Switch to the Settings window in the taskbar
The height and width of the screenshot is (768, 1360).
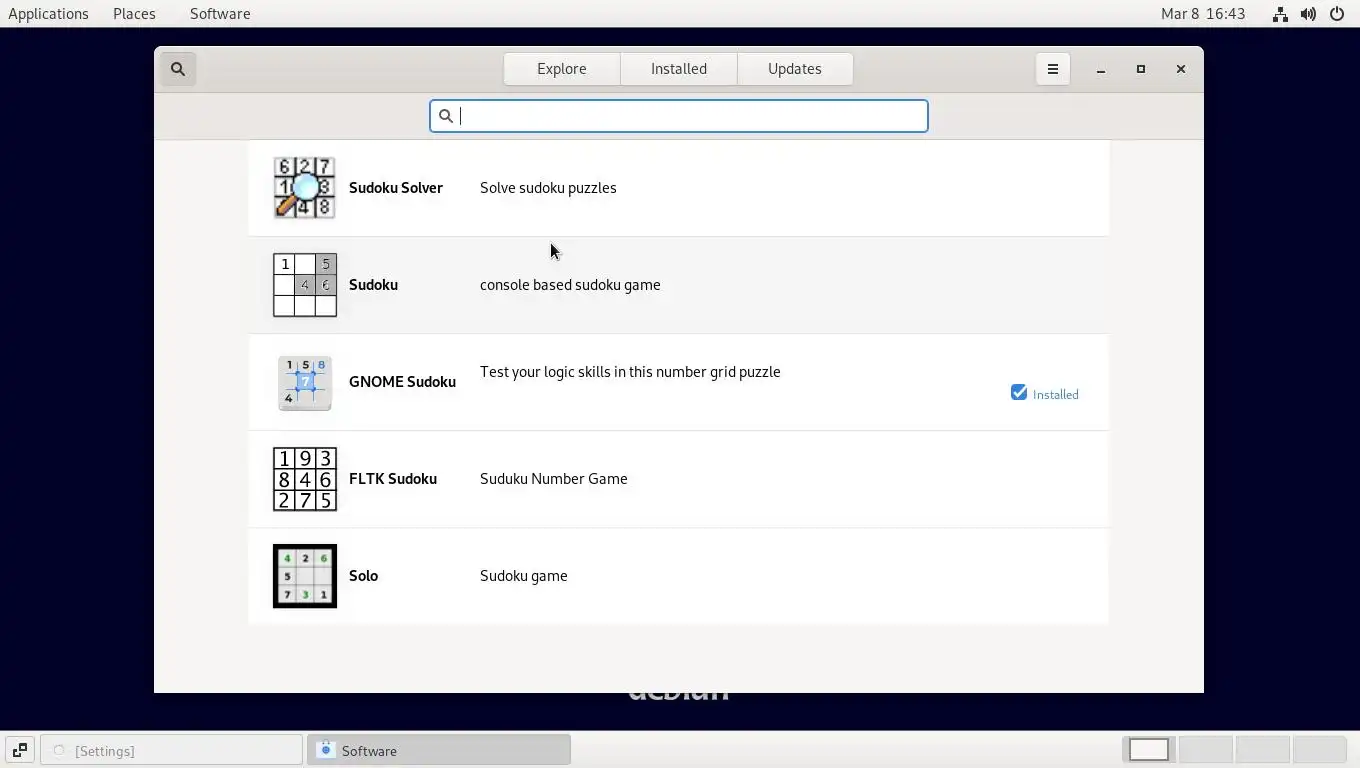[x=171, y=750]
